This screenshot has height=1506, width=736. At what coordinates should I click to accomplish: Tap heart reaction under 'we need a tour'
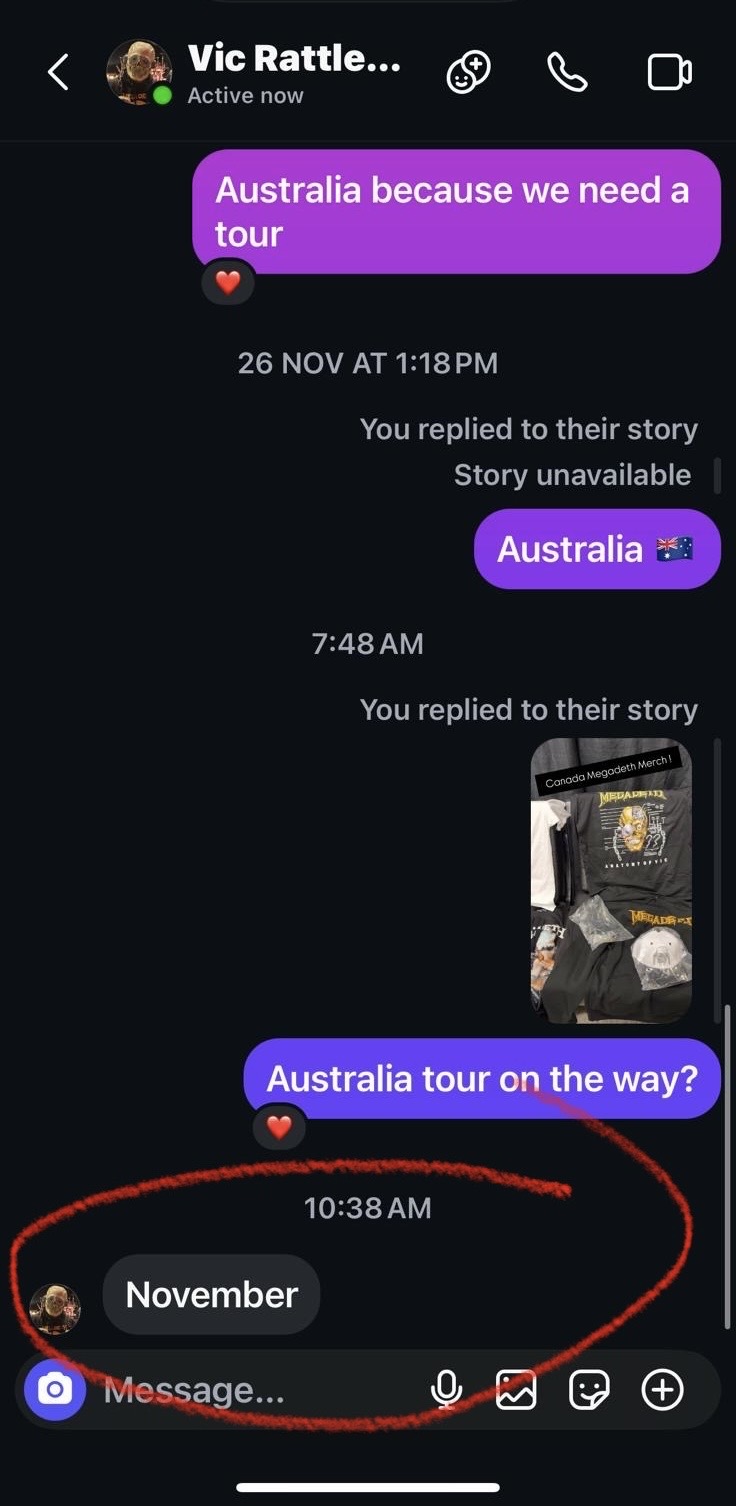click(x=228, y=283)
